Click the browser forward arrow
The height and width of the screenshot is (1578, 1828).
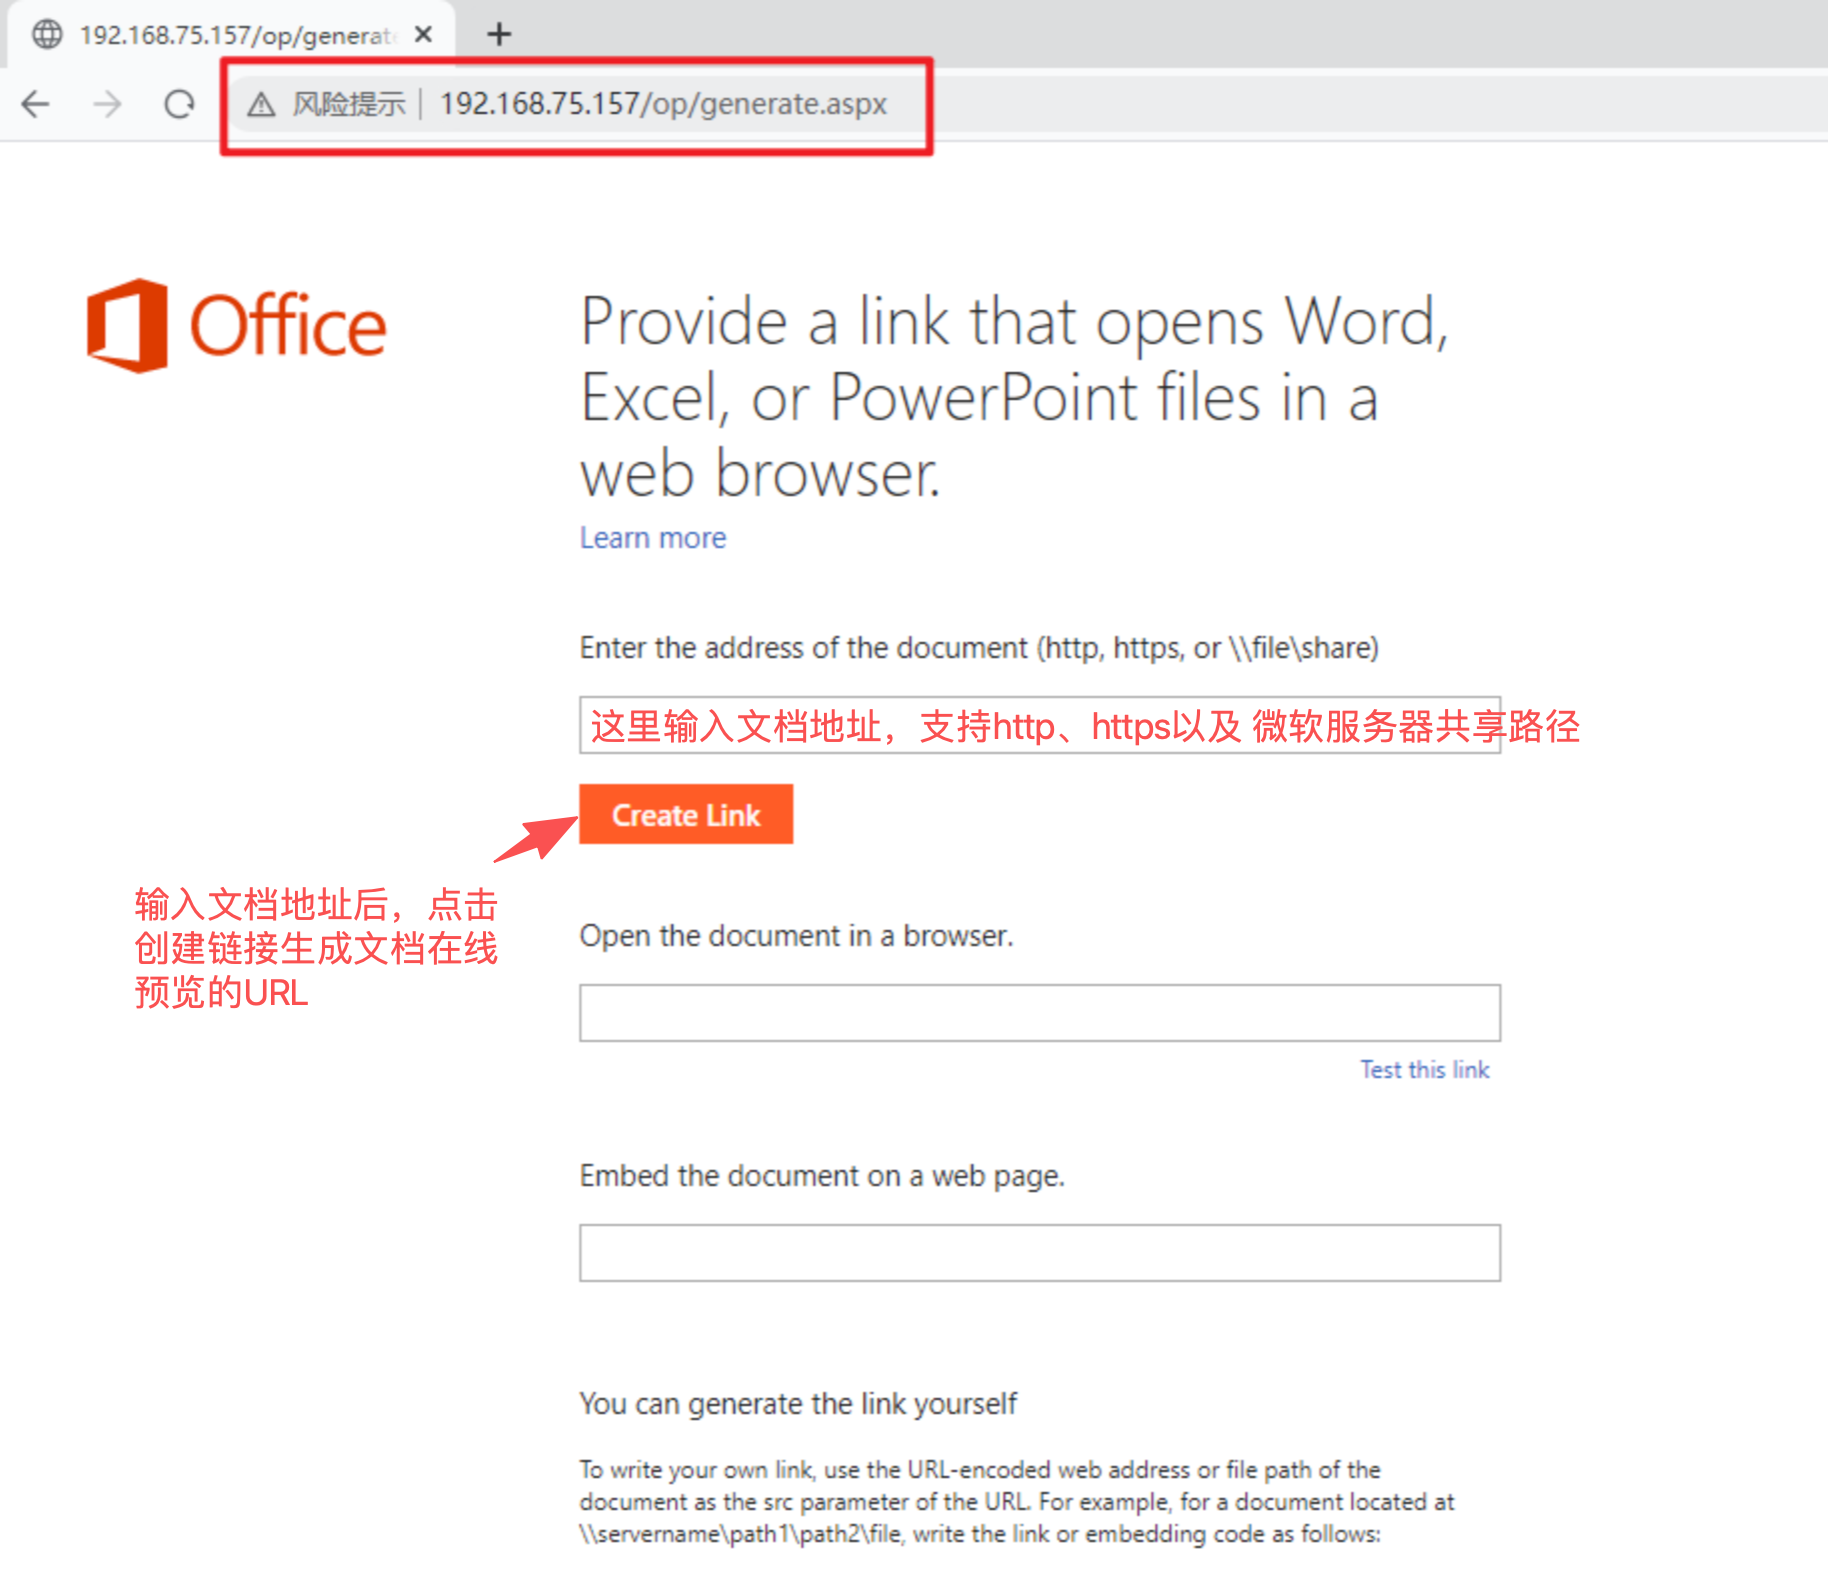coord(107,104)
